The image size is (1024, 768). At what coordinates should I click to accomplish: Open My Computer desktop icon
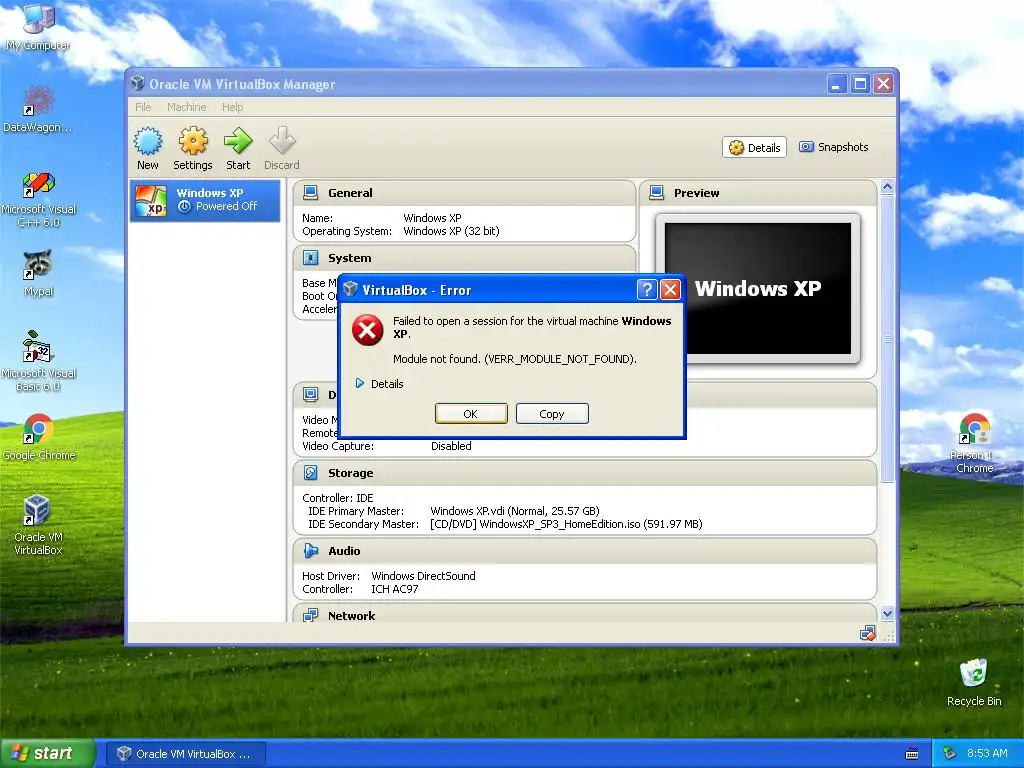(x=39, y=27)
